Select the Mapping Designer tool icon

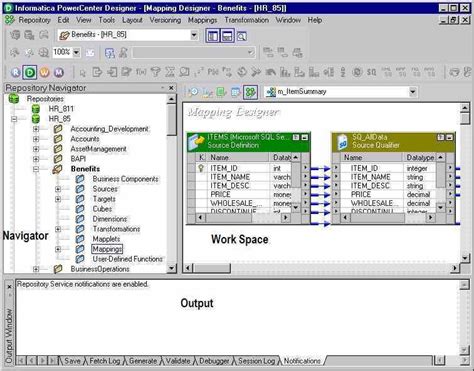250,92
